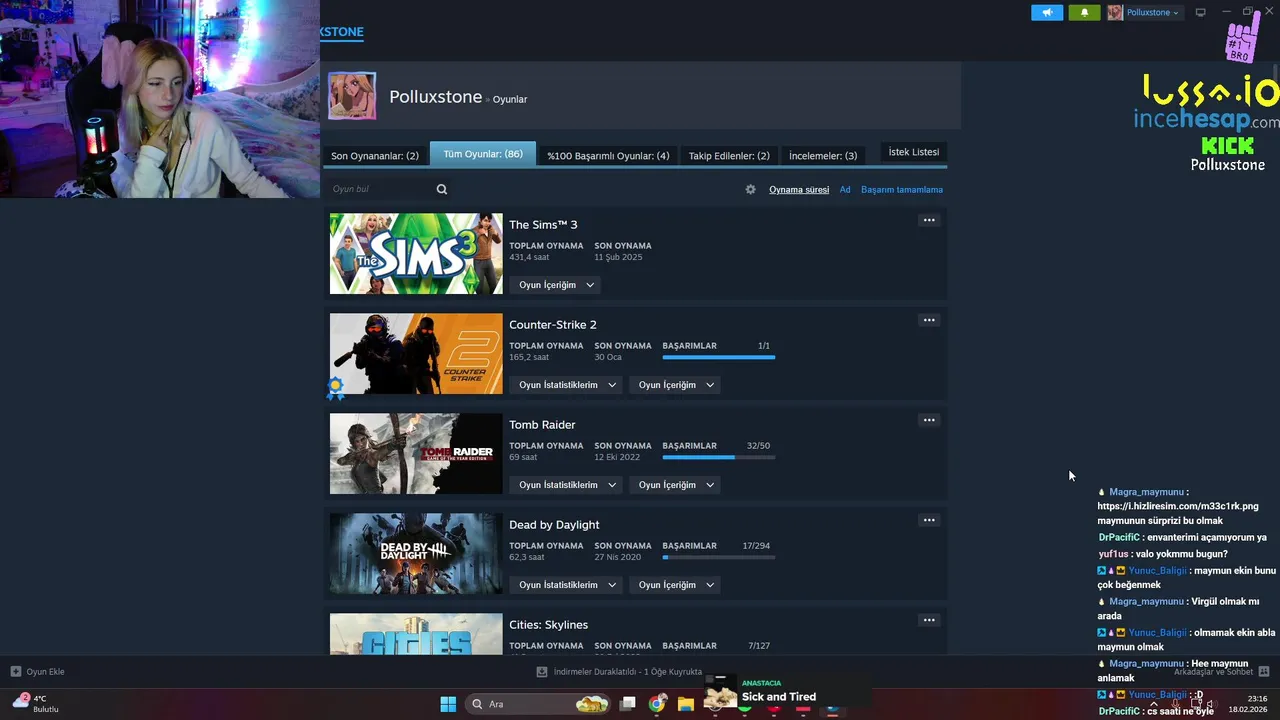1280x720 pixels.
Task: Open %100 Başarımlı Oyunlar (4) tab
Action: [608, 156]
